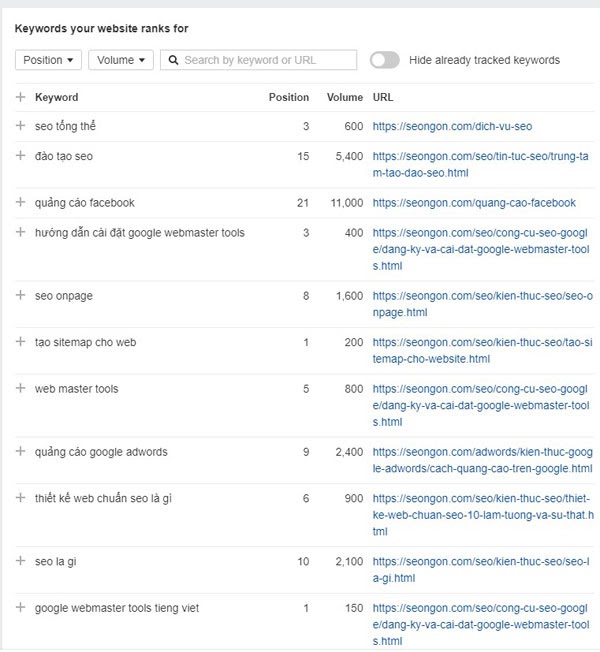Click plus icon next to 'seo onpage'

[20, 295]
